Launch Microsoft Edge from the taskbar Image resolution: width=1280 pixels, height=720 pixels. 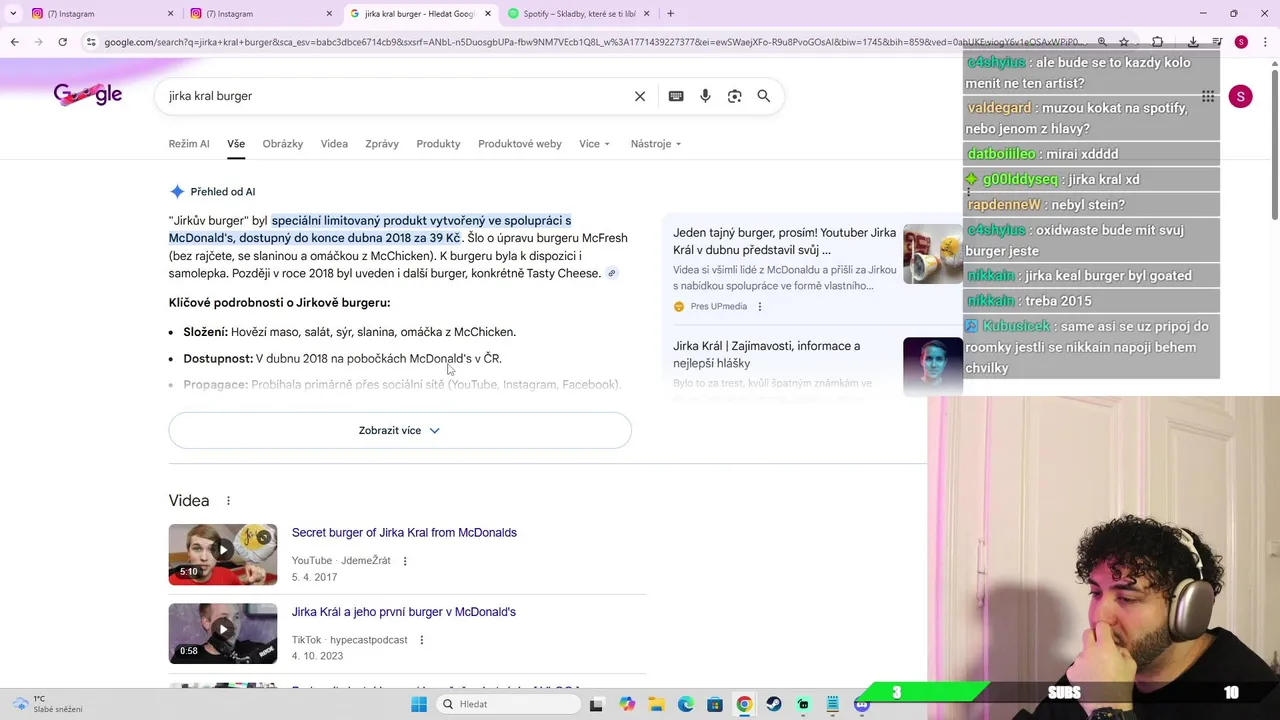point(685,704)
